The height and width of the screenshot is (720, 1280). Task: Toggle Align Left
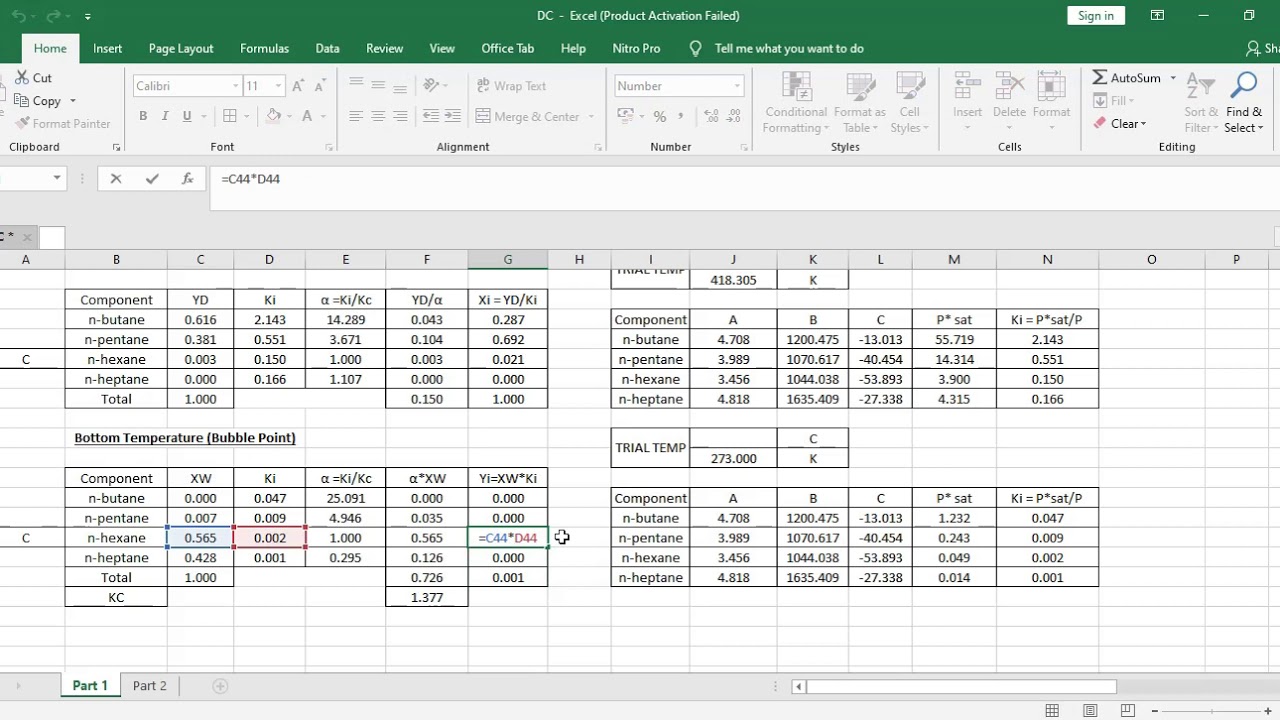[356, 116]
